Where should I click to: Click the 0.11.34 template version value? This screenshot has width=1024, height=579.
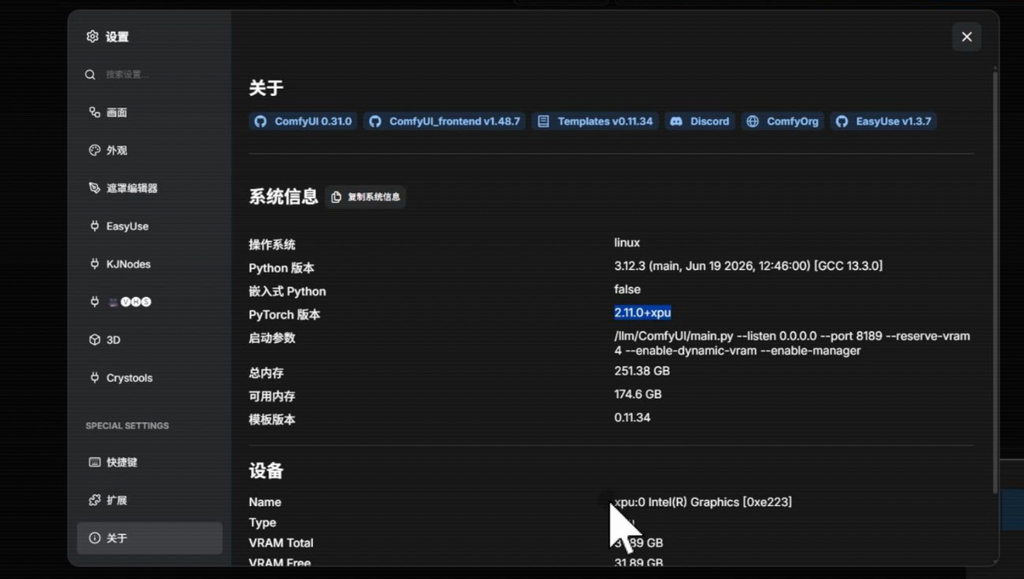point(632,418)
